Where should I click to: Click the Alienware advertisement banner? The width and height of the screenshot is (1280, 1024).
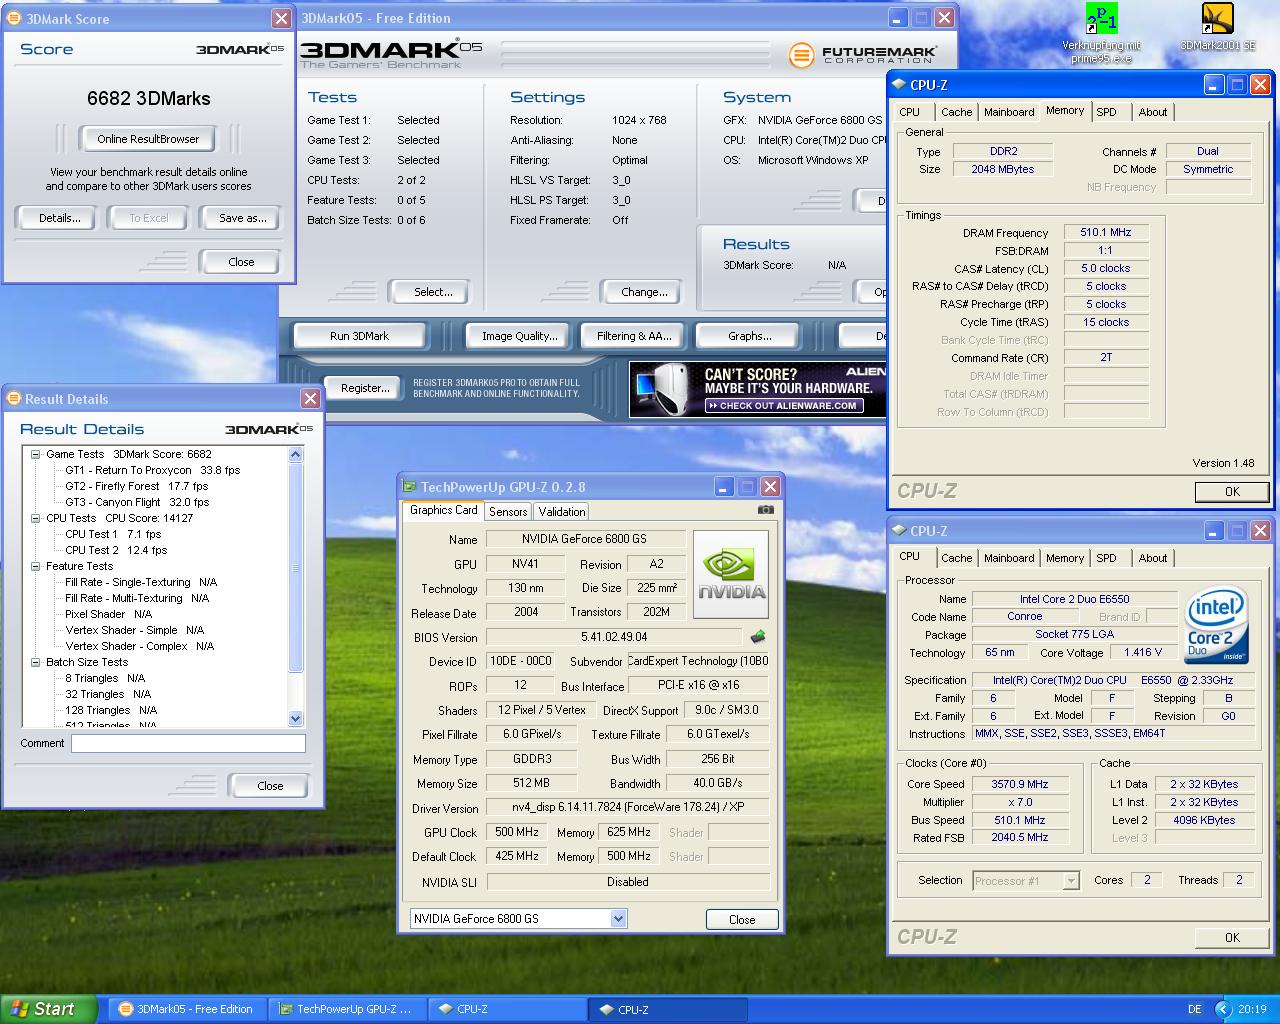[758, 389]
